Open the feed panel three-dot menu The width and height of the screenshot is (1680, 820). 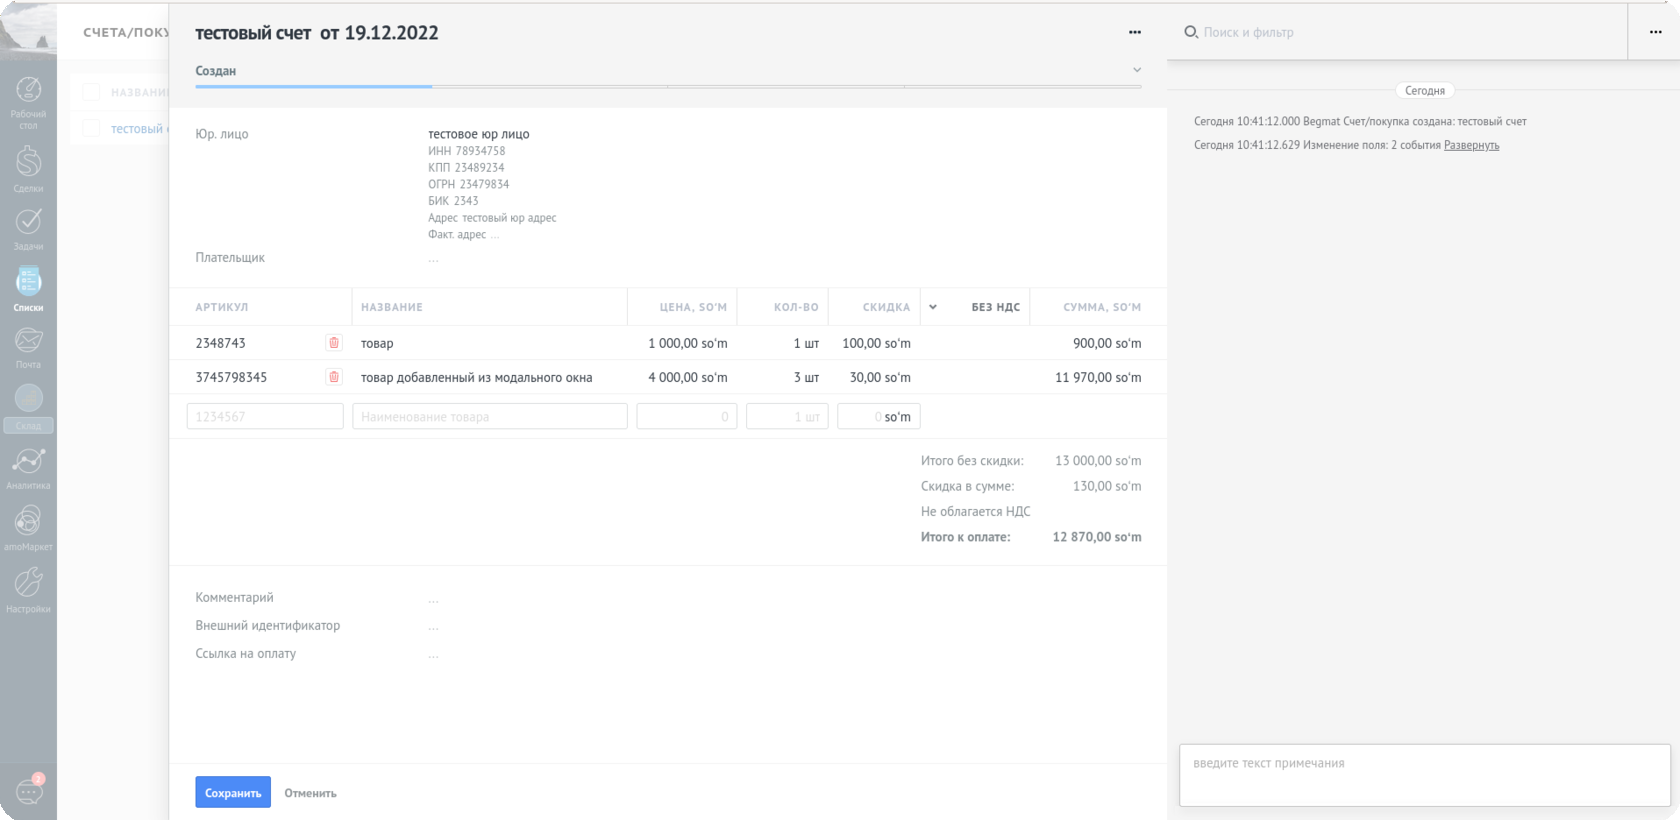click(x=1655, y=32)
